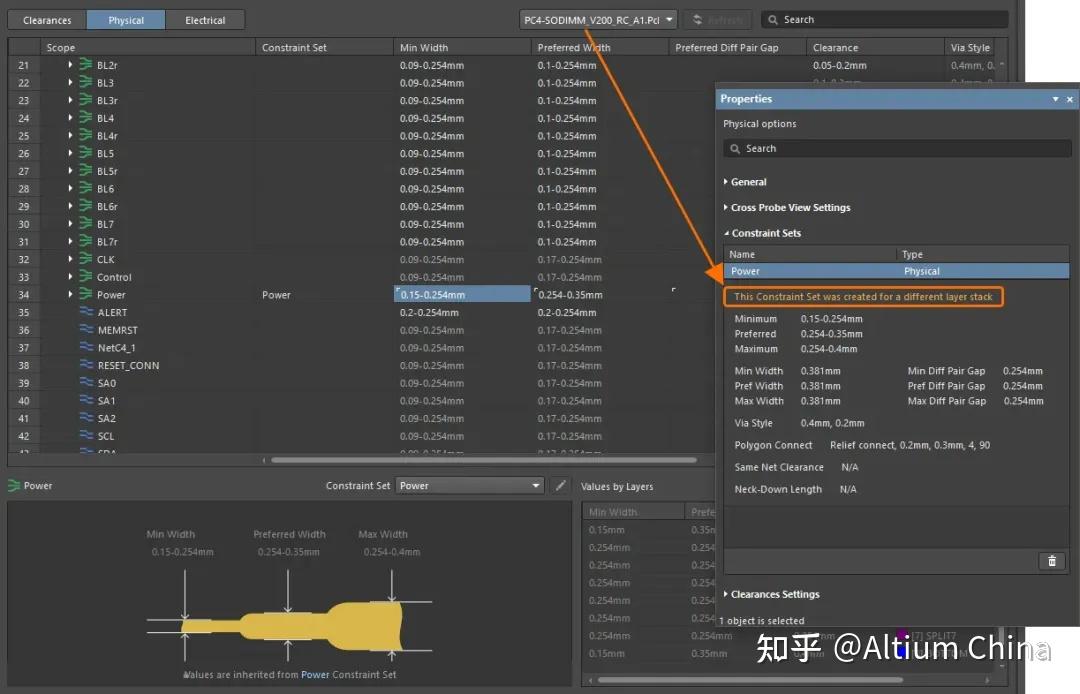Expand the Power net class row
The height and width of the screenshot is (694, 1080).
70,295
